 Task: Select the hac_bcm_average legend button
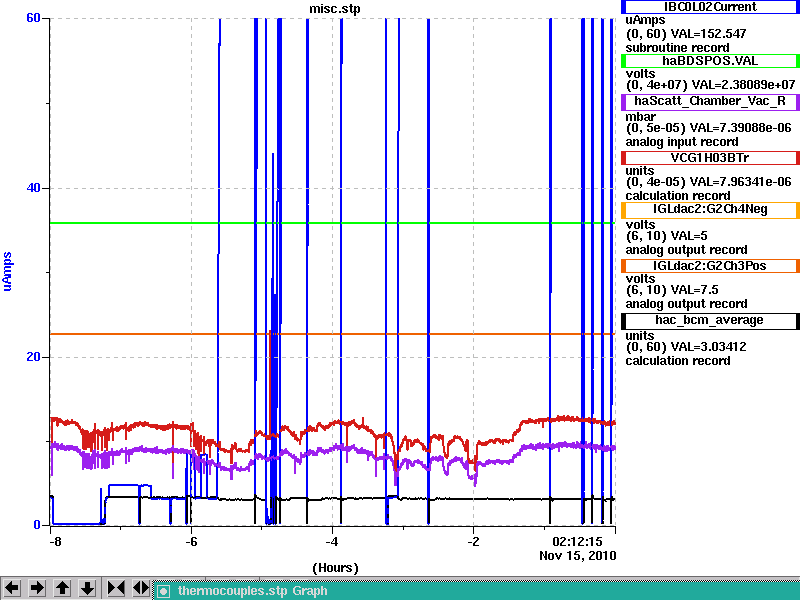pyautogui.click(x=710, y=320)
